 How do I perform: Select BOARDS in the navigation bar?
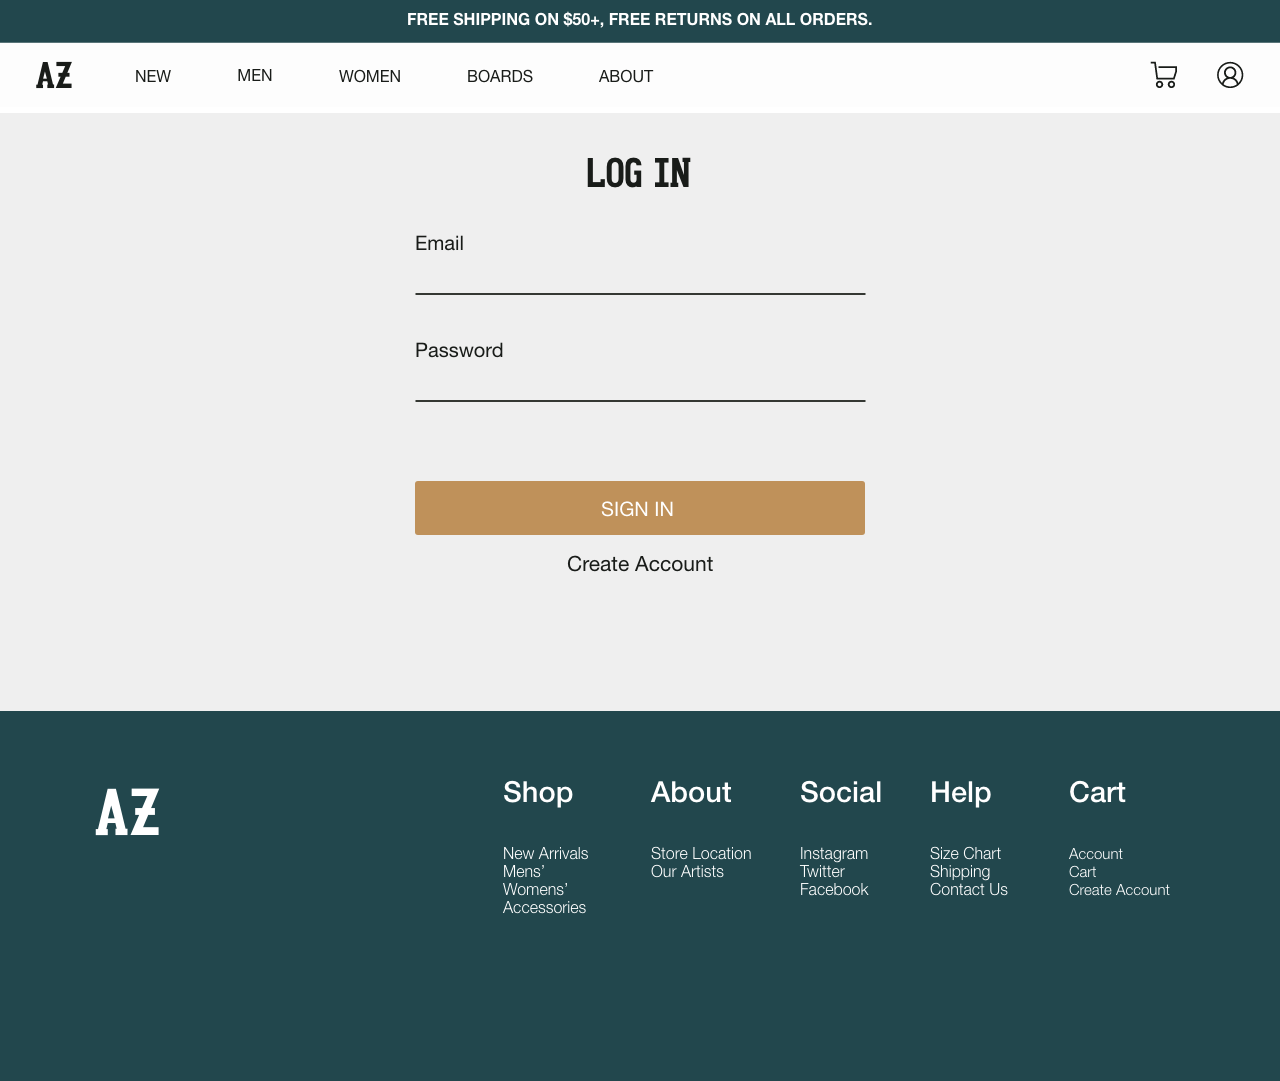500,77
